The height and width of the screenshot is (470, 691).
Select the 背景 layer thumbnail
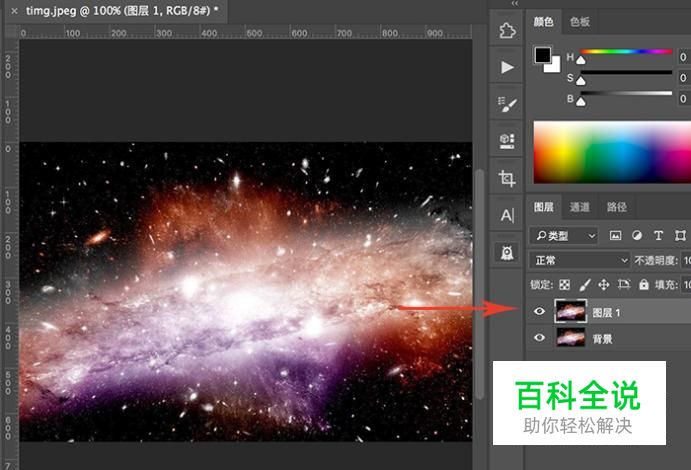coord(571,338)
